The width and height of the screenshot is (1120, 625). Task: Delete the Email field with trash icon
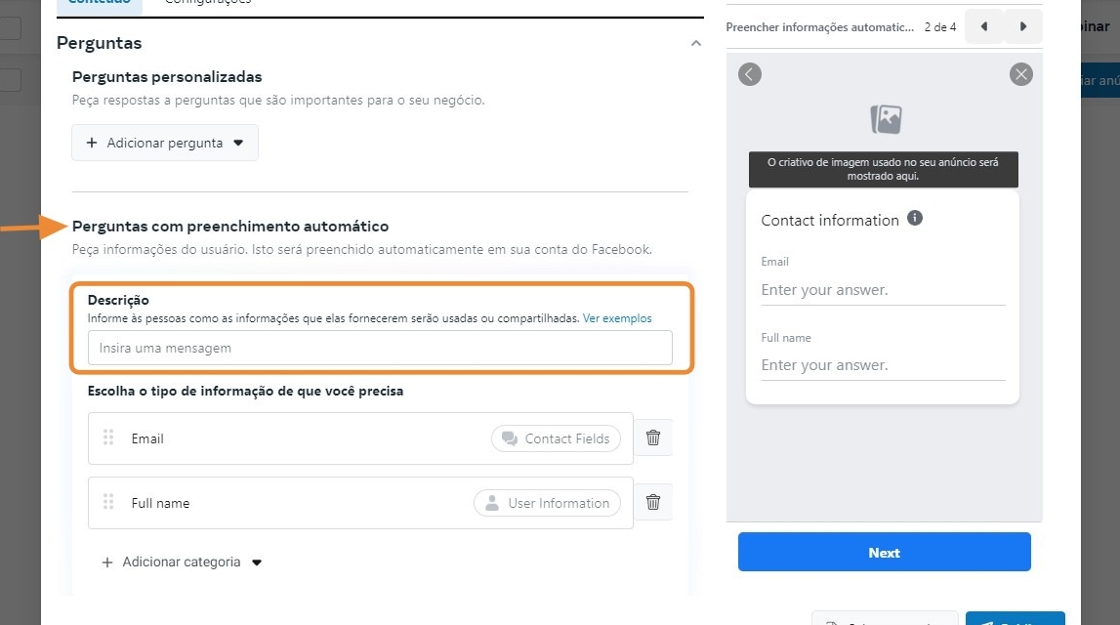pyautogui.click(x=653, y=438)
